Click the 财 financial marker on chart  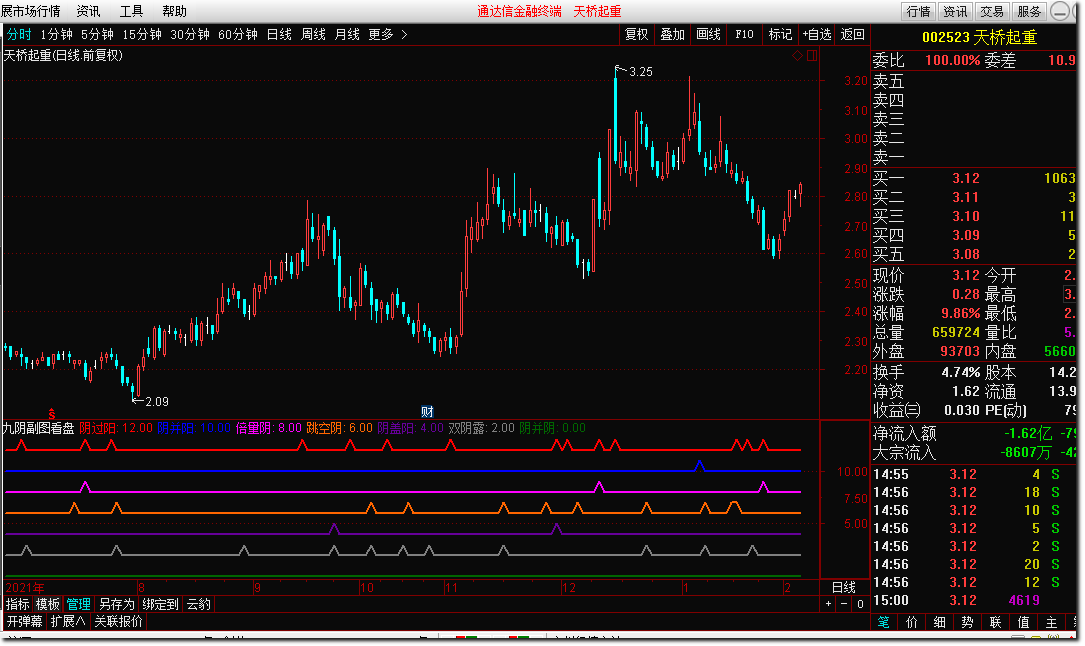tap(427, 412)
